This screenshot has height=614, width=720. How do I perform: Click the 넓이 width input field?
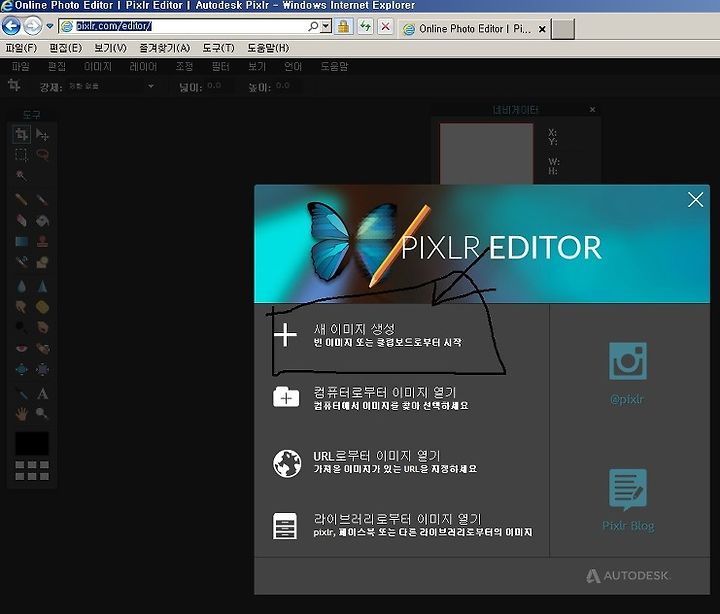[222, 86]
